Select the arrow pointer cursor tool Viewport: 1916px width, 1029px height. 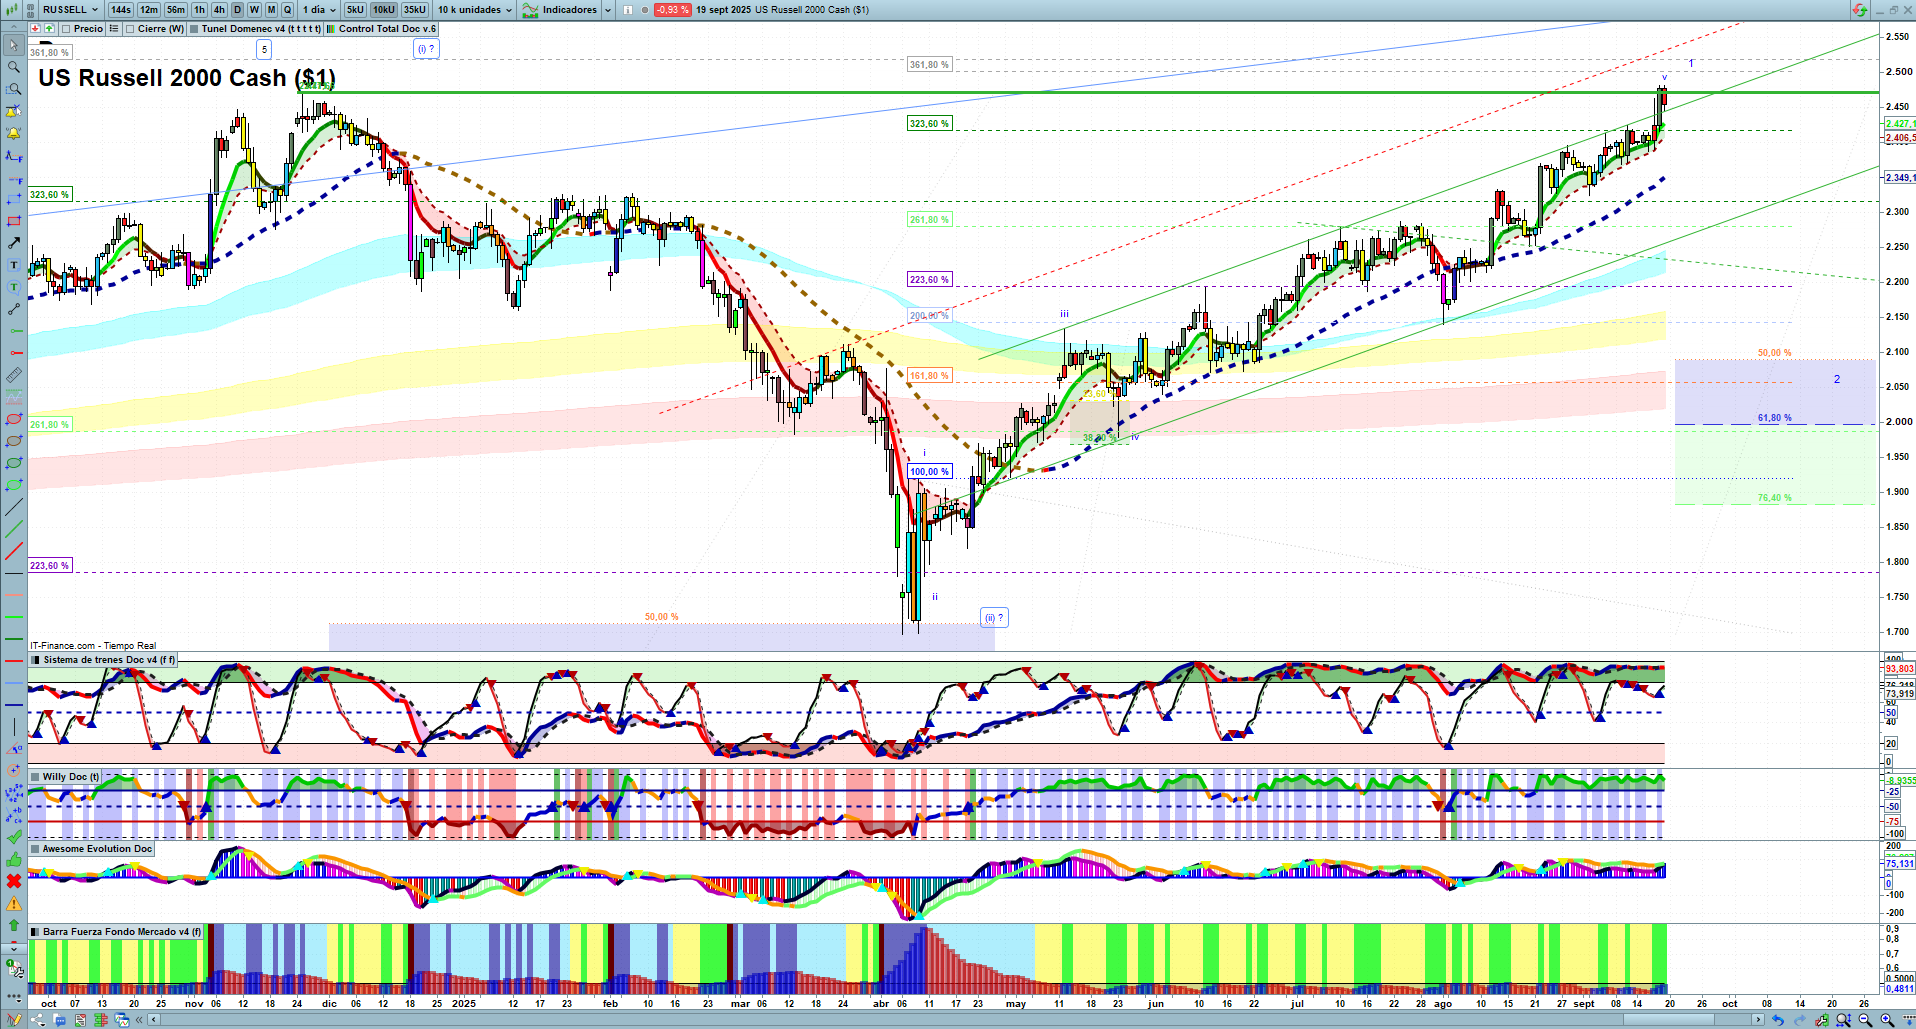[13, 45]
